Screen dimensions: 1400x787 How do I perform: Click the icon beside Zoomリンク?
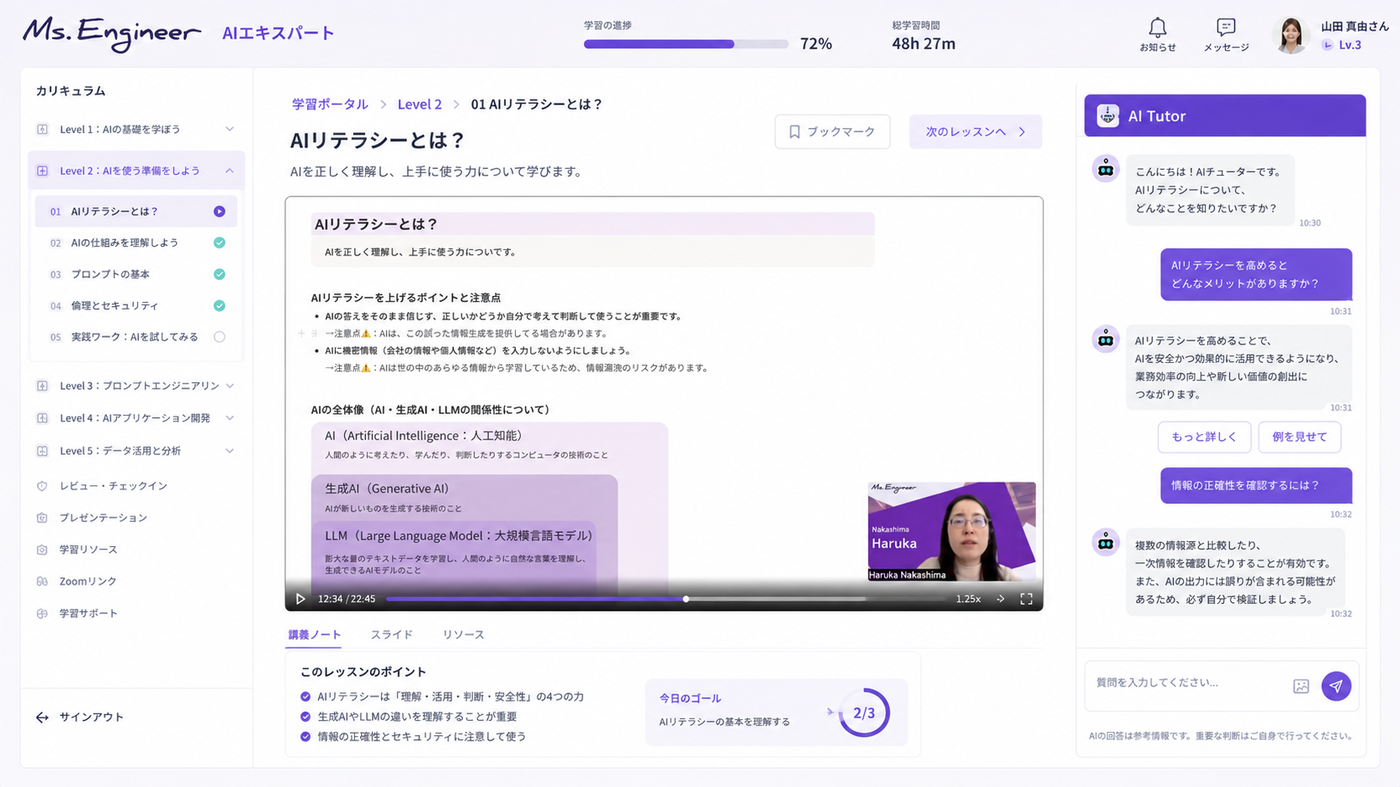(x=42, y=582)
